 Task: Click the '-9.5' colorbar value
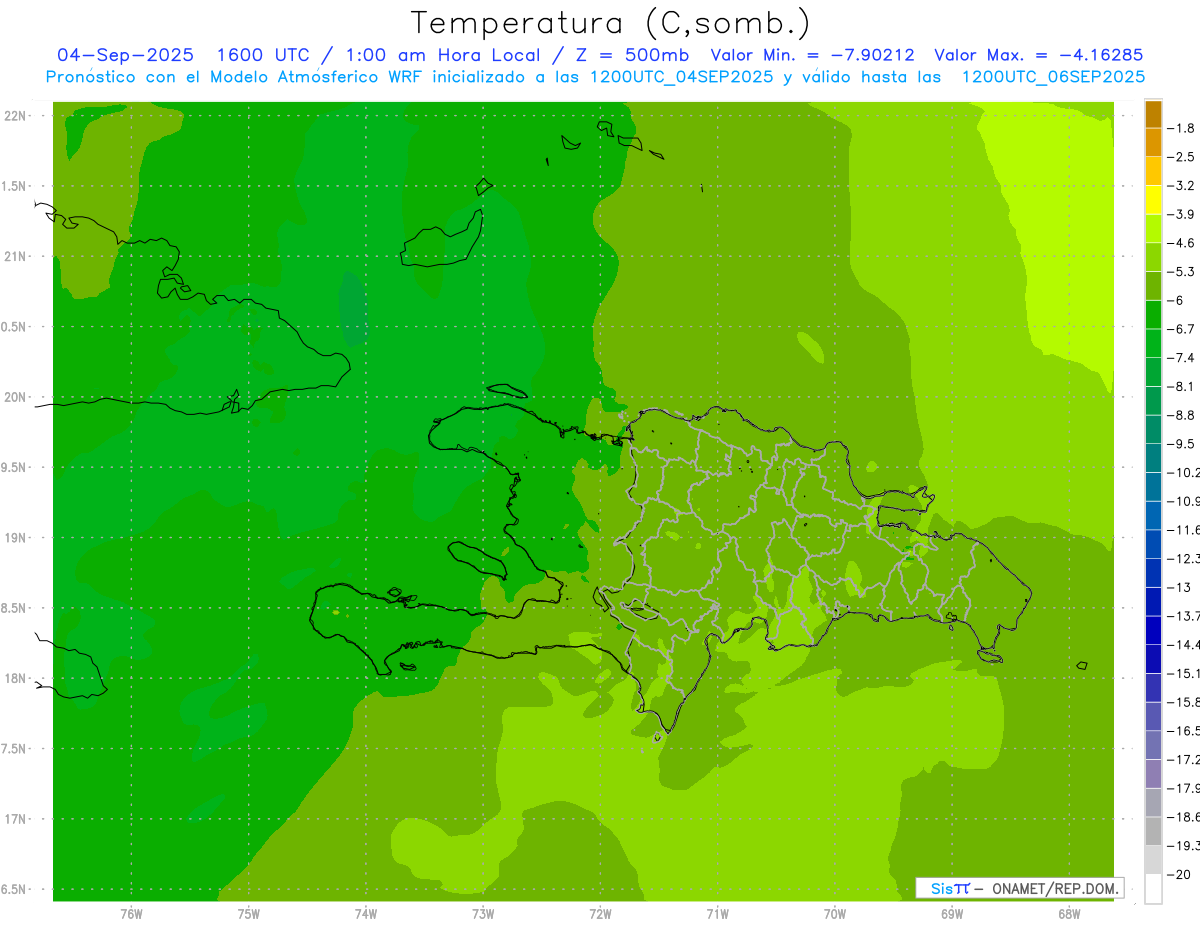[1182, 444]
